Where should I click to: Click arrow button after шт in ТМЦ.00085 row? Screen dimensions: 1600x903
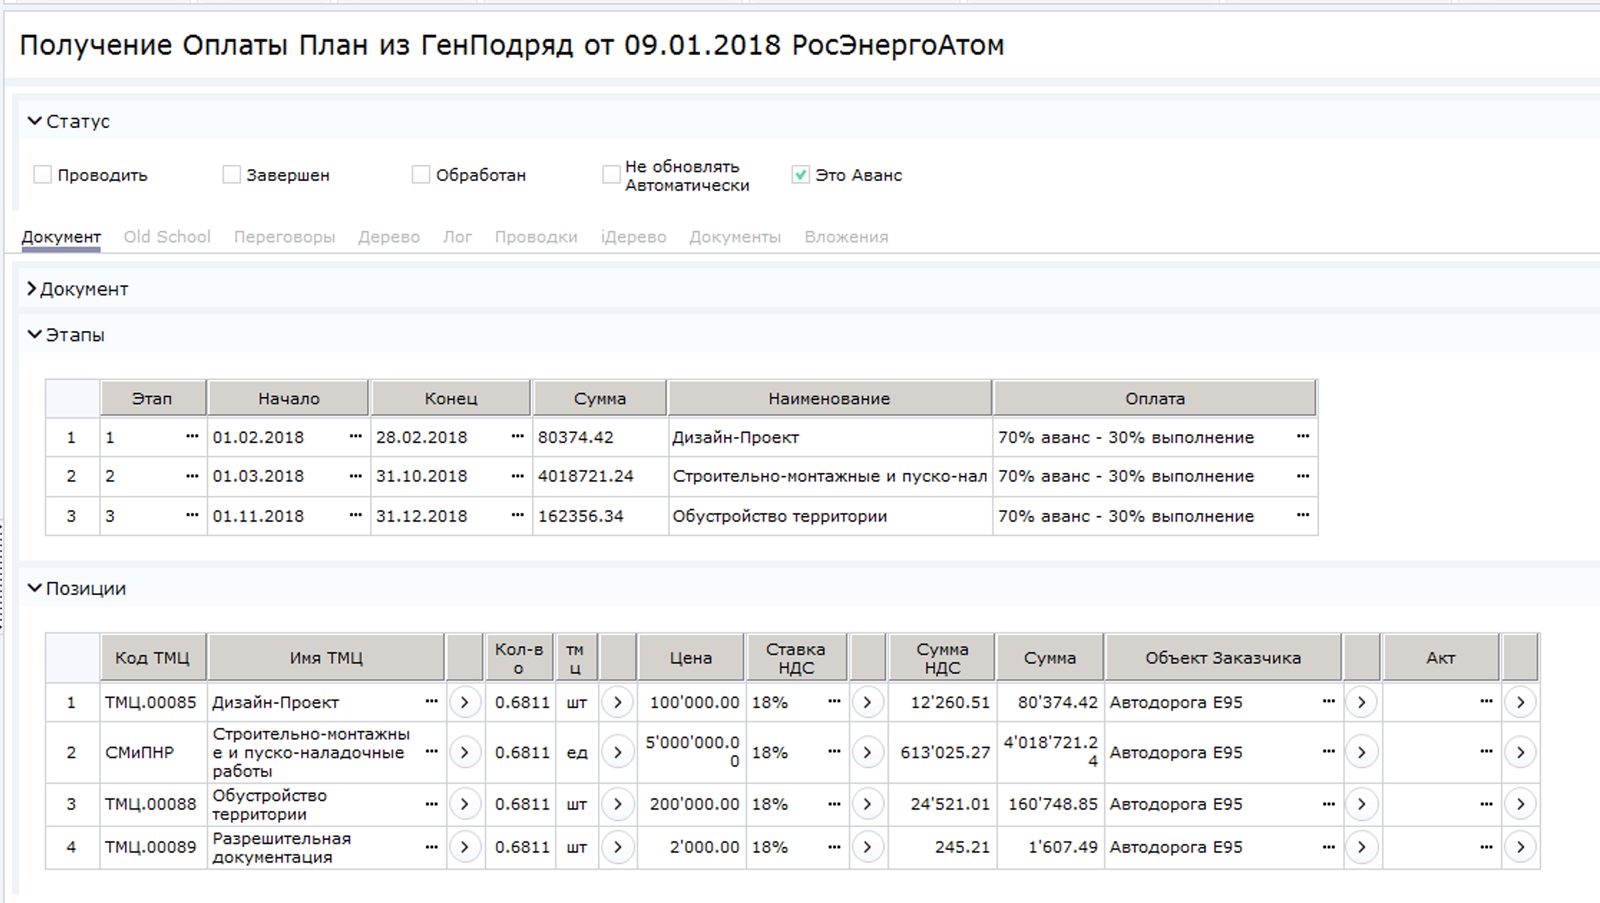pyautogui.click(x=618, y=702)
